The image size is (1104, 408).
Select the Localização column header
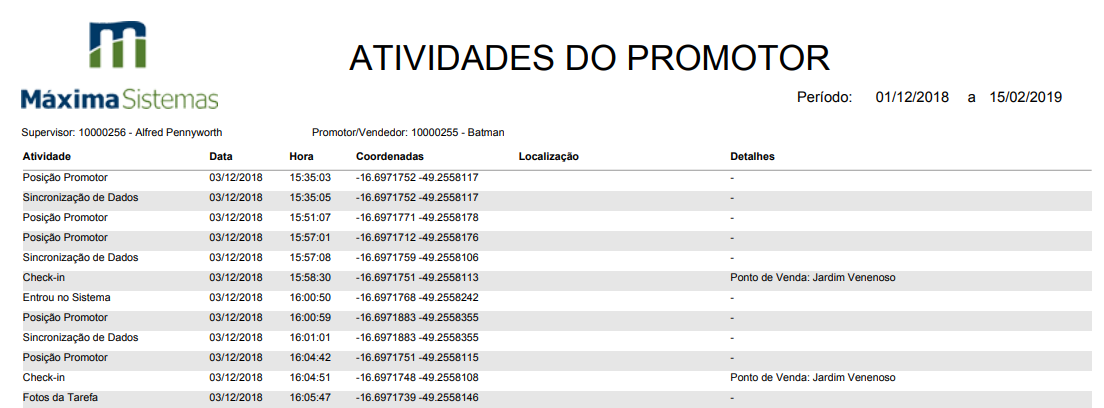[x=549, y=156]
